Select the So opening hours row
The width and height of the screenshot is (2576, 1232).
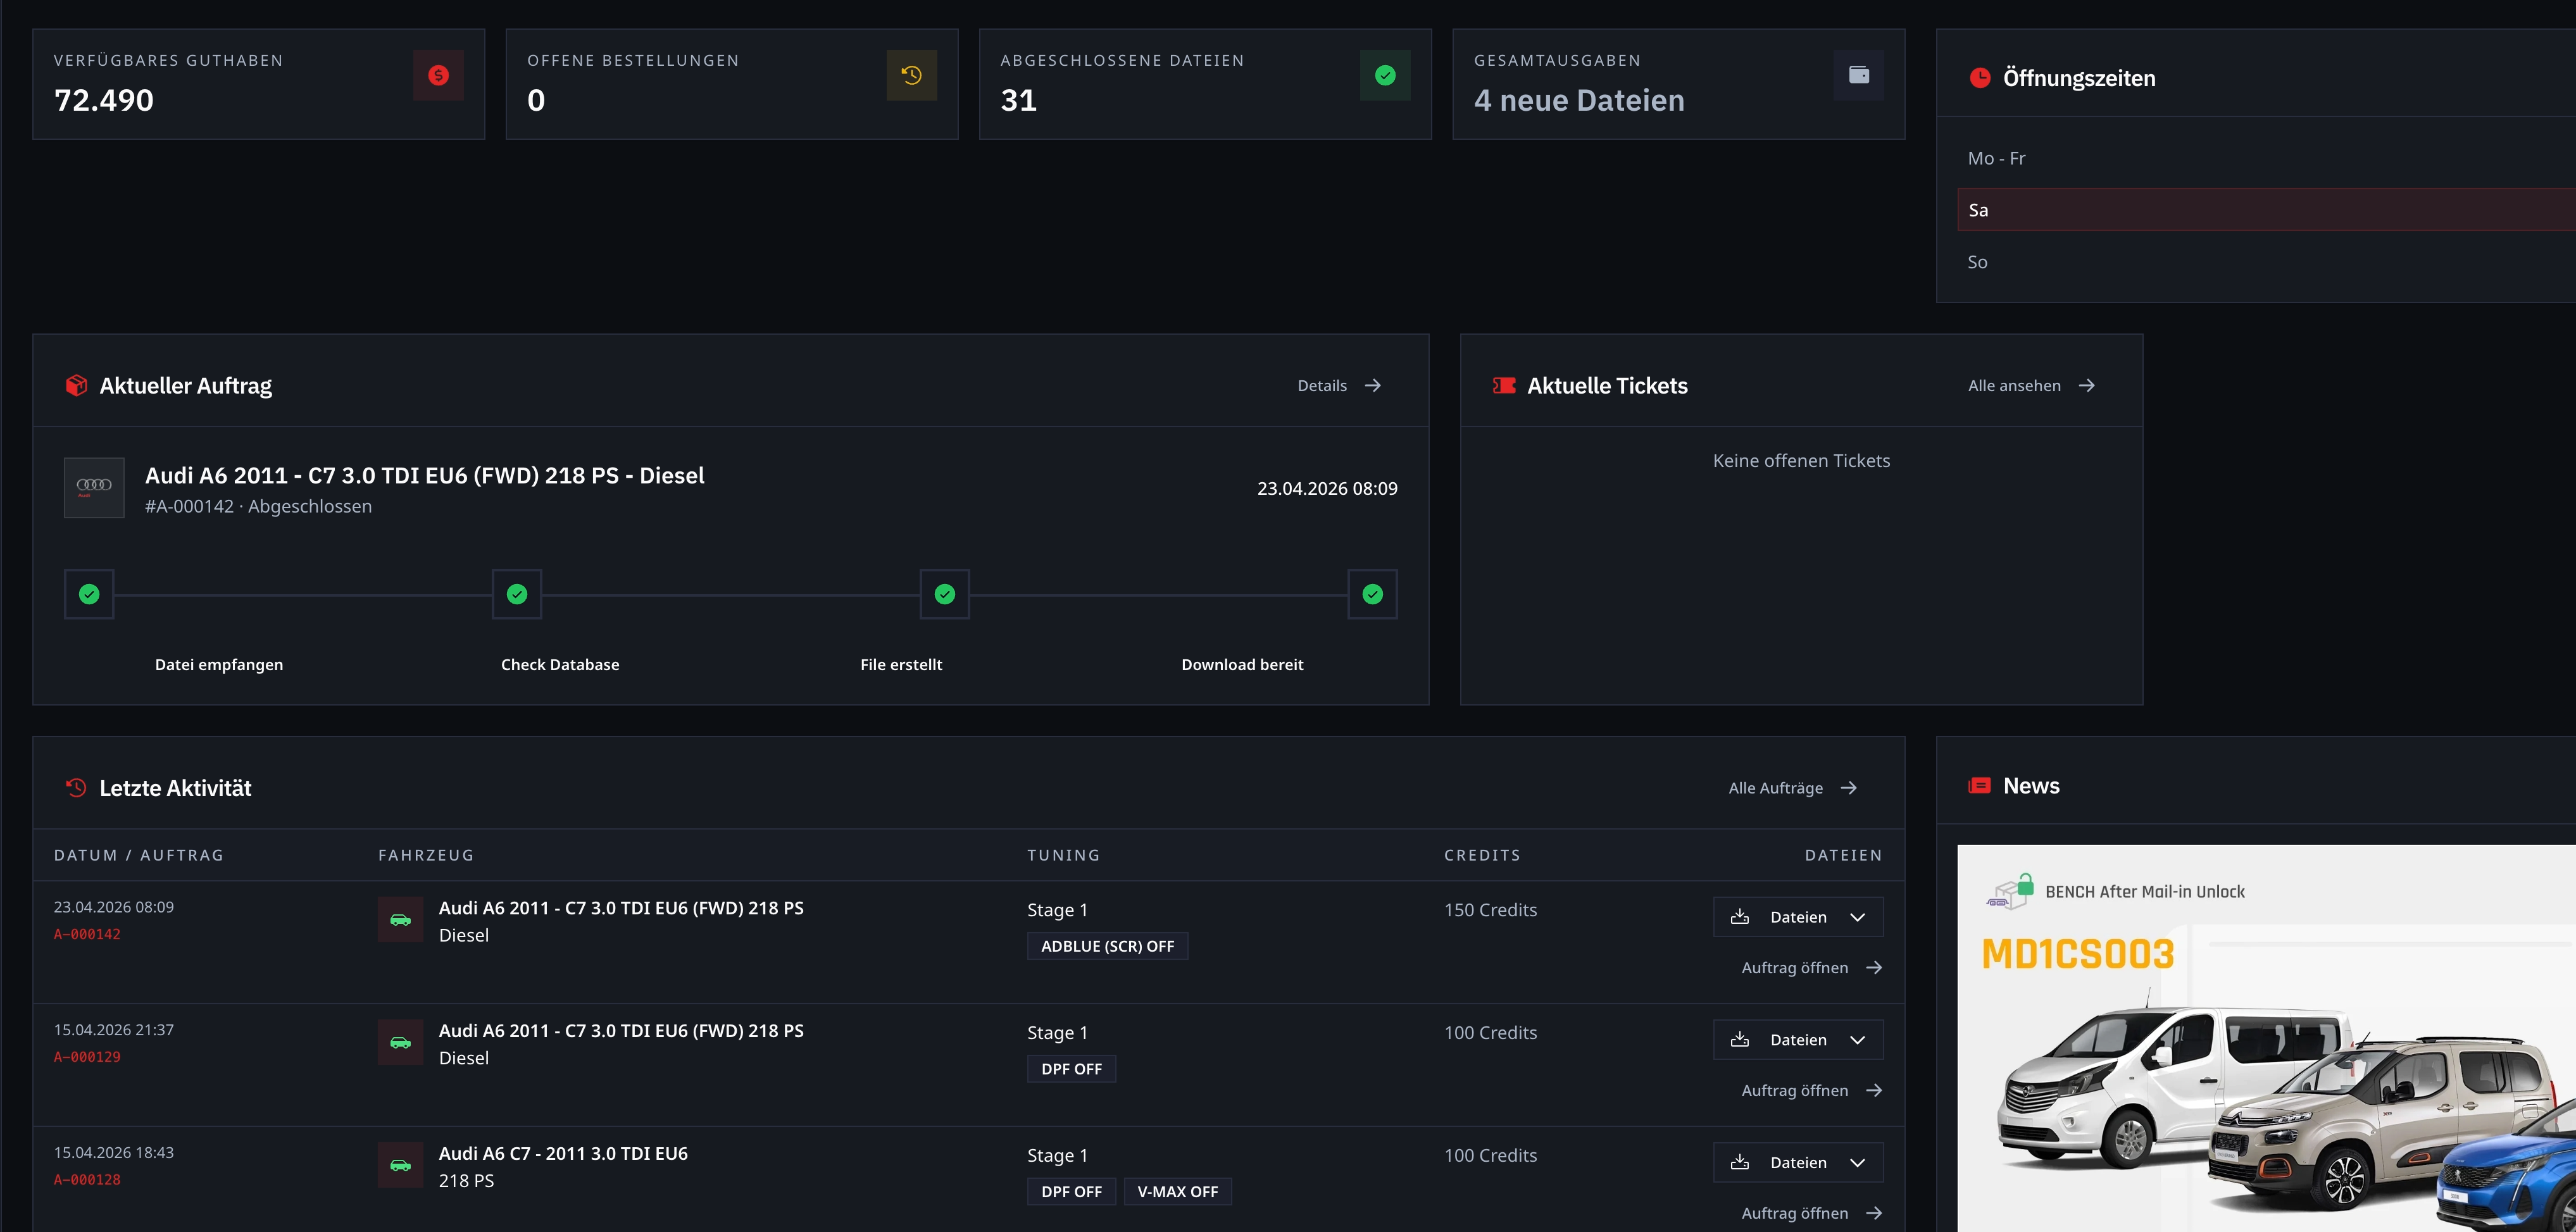pyautogui.click(x=2266, y=262)
